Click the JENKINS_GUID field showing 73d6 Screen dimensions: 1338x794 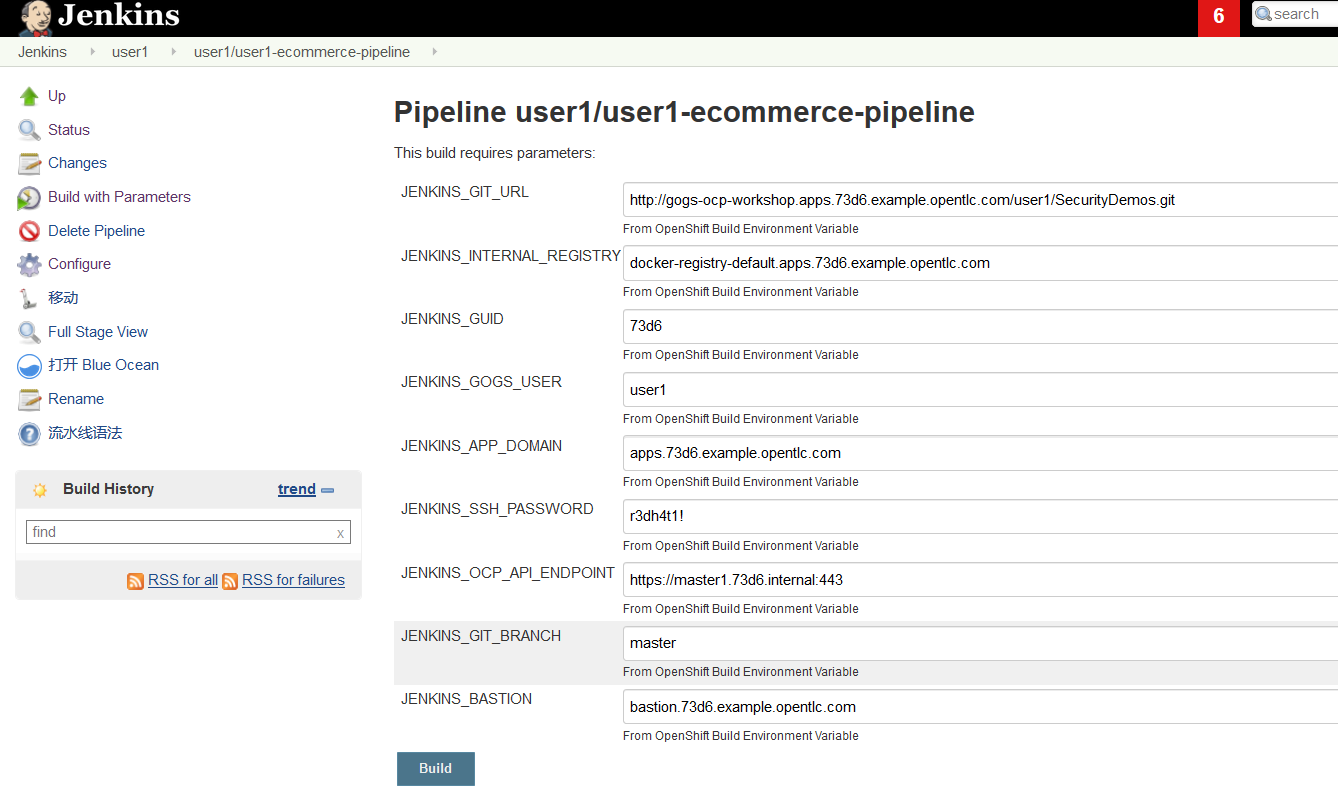point(980,326)
